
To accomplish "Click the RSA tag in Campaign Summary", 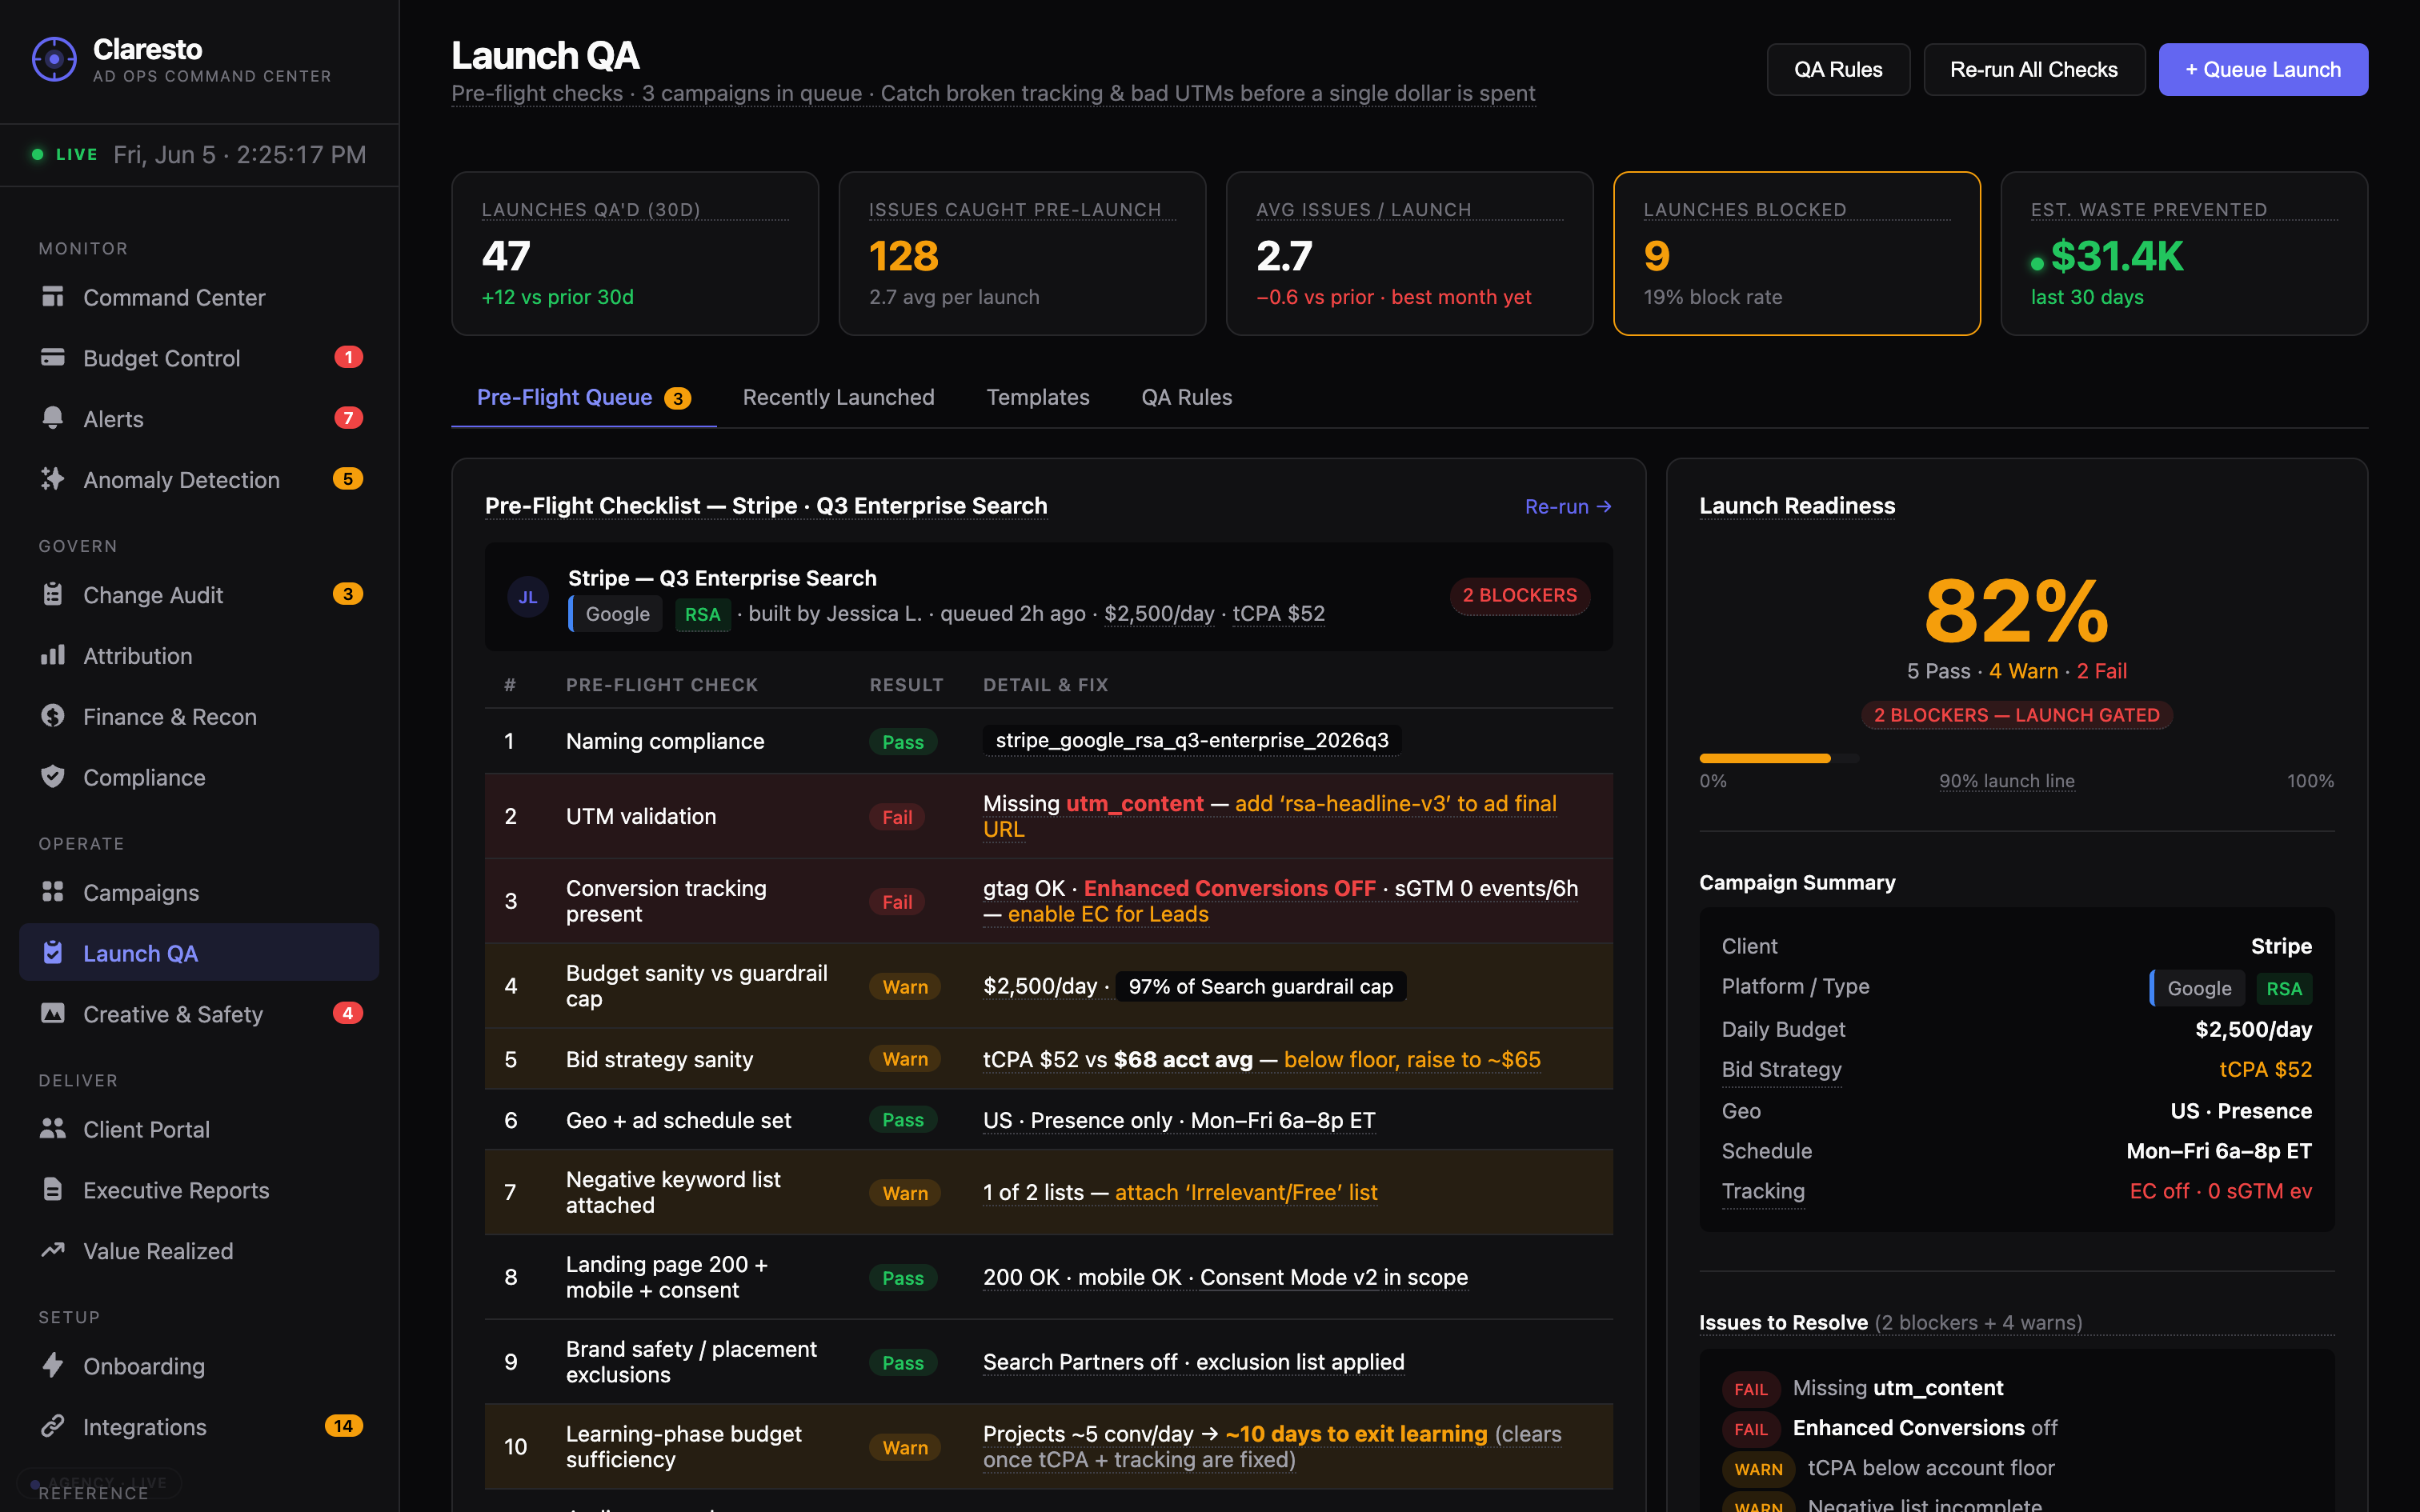I will coord(2284,989).
